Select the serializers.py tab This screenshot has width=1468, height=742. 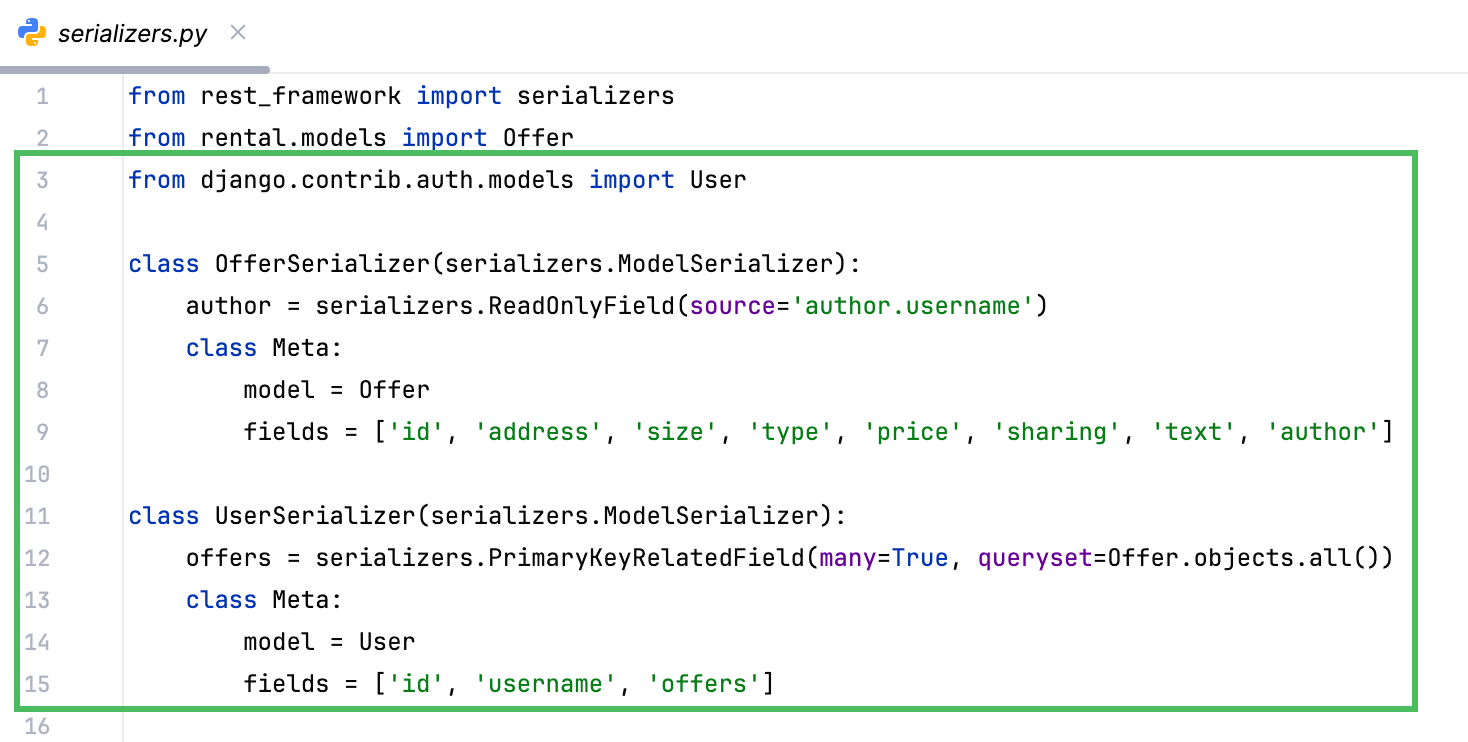pos(132,32)
